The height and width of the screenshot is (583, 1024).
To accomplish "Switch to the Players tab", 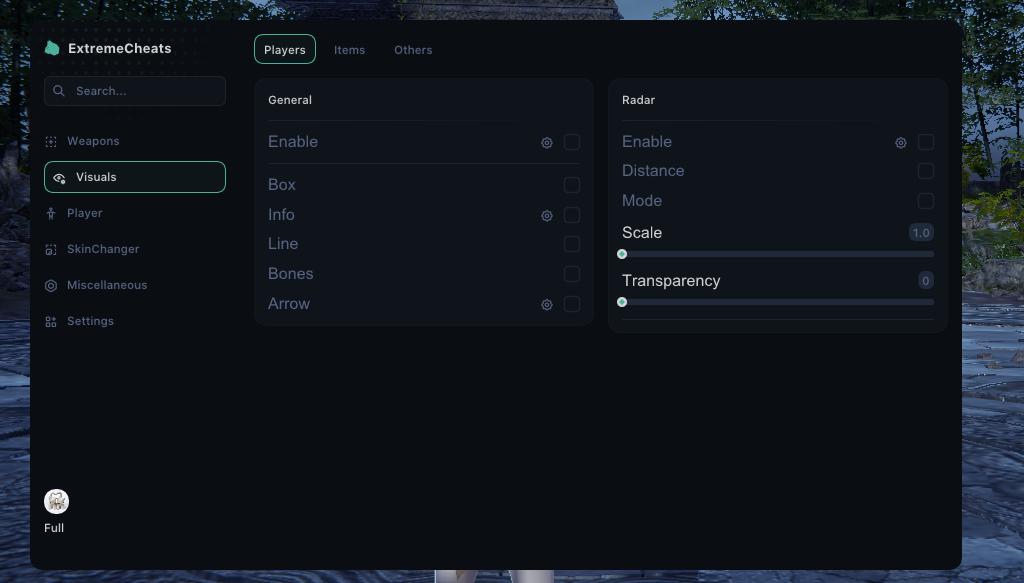I will point(285,50).
